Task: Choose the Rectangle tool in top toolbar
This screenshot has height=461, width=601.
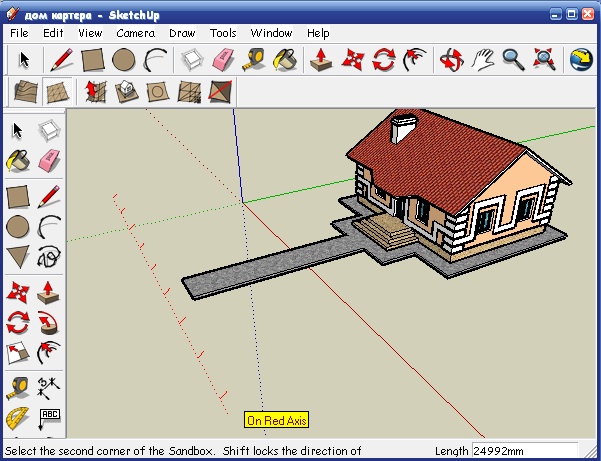Action: click(x=92, y=60)
